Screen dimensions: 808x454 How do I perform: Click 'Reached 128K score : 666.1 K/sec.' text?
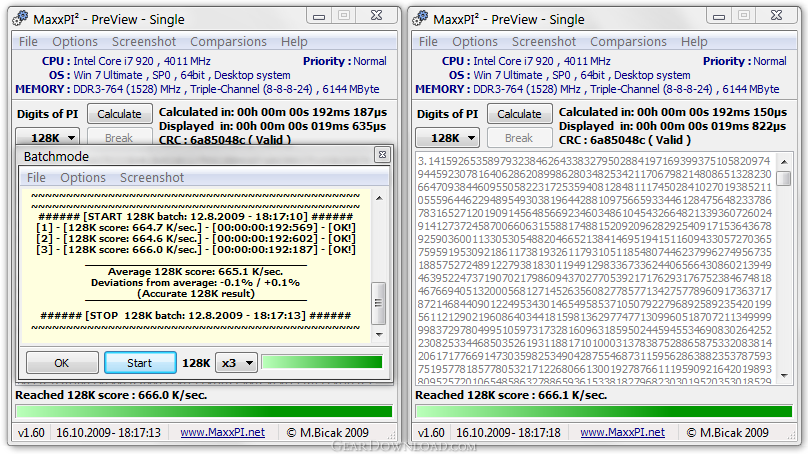point(511,395)
